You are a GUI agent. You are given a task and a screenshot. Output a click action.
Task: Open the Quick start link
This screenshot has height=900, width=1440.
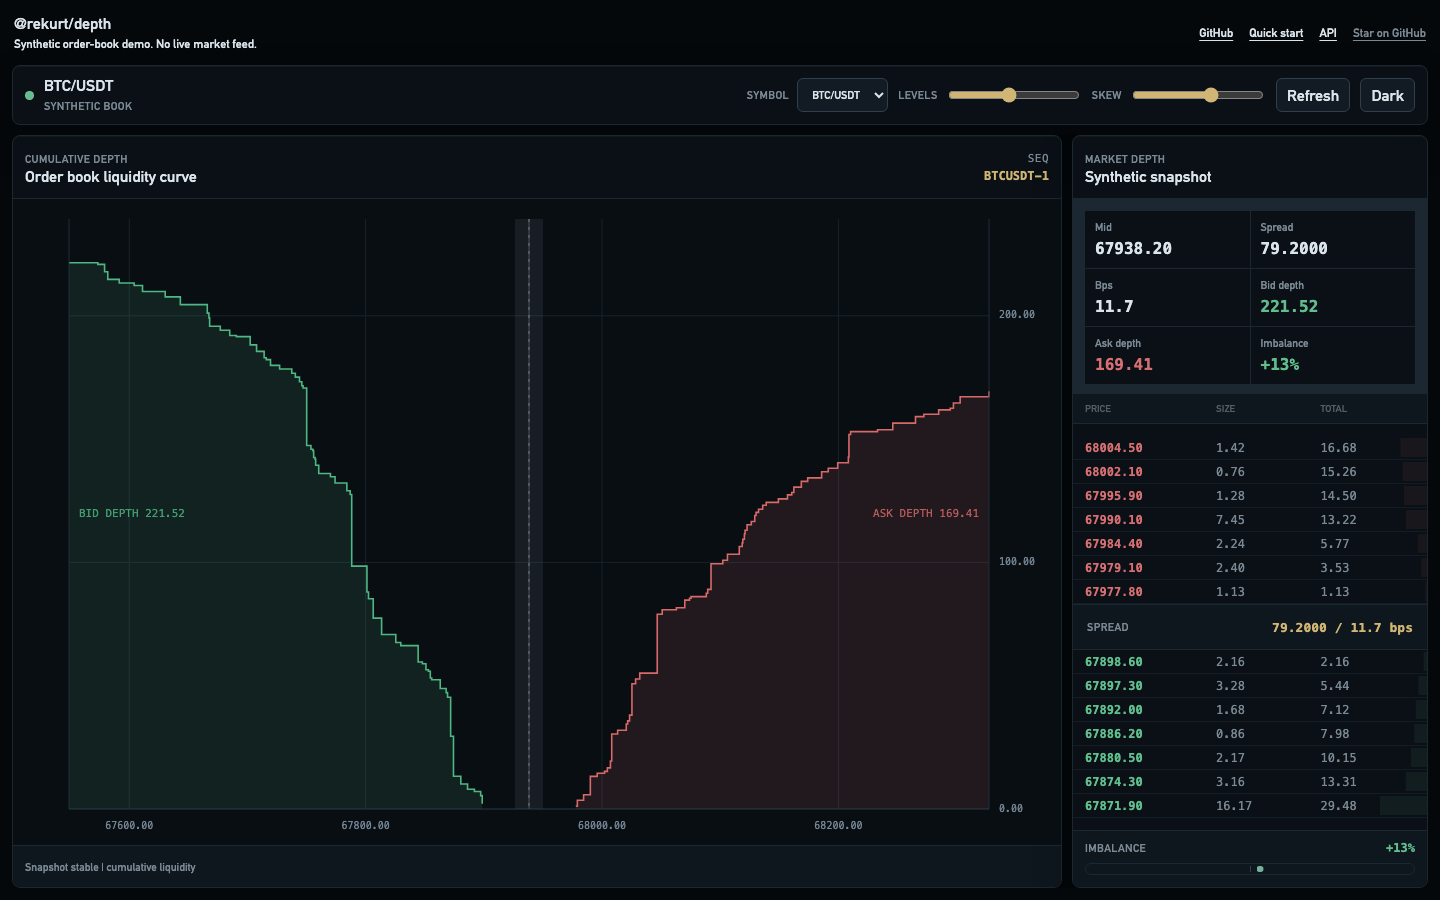pos(1276,33)
